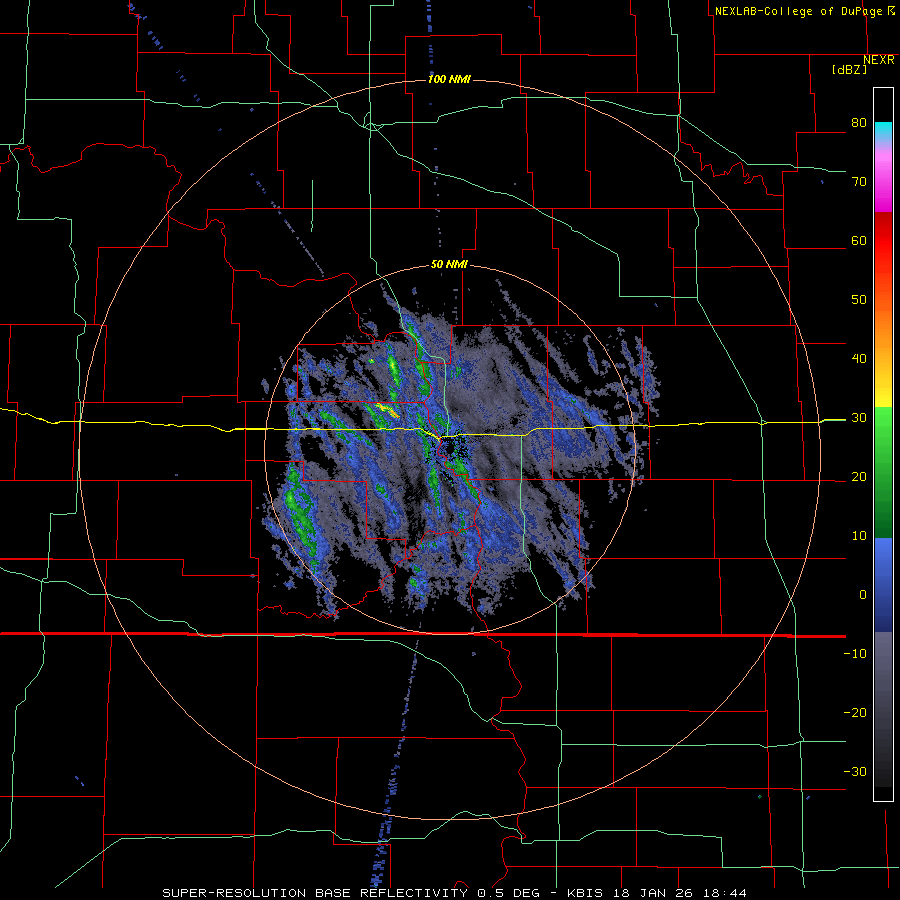Click the 50 value on dBZ scale
The width and height of the screenshot is (900, 900).
click(x=859, y=300)
